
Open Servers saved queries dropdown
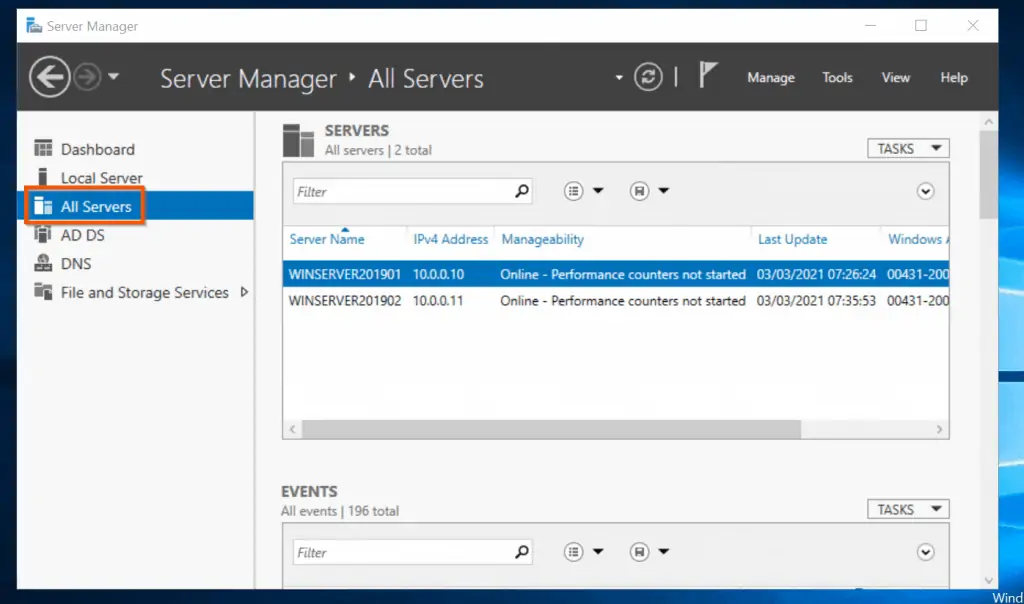point(649,191)
